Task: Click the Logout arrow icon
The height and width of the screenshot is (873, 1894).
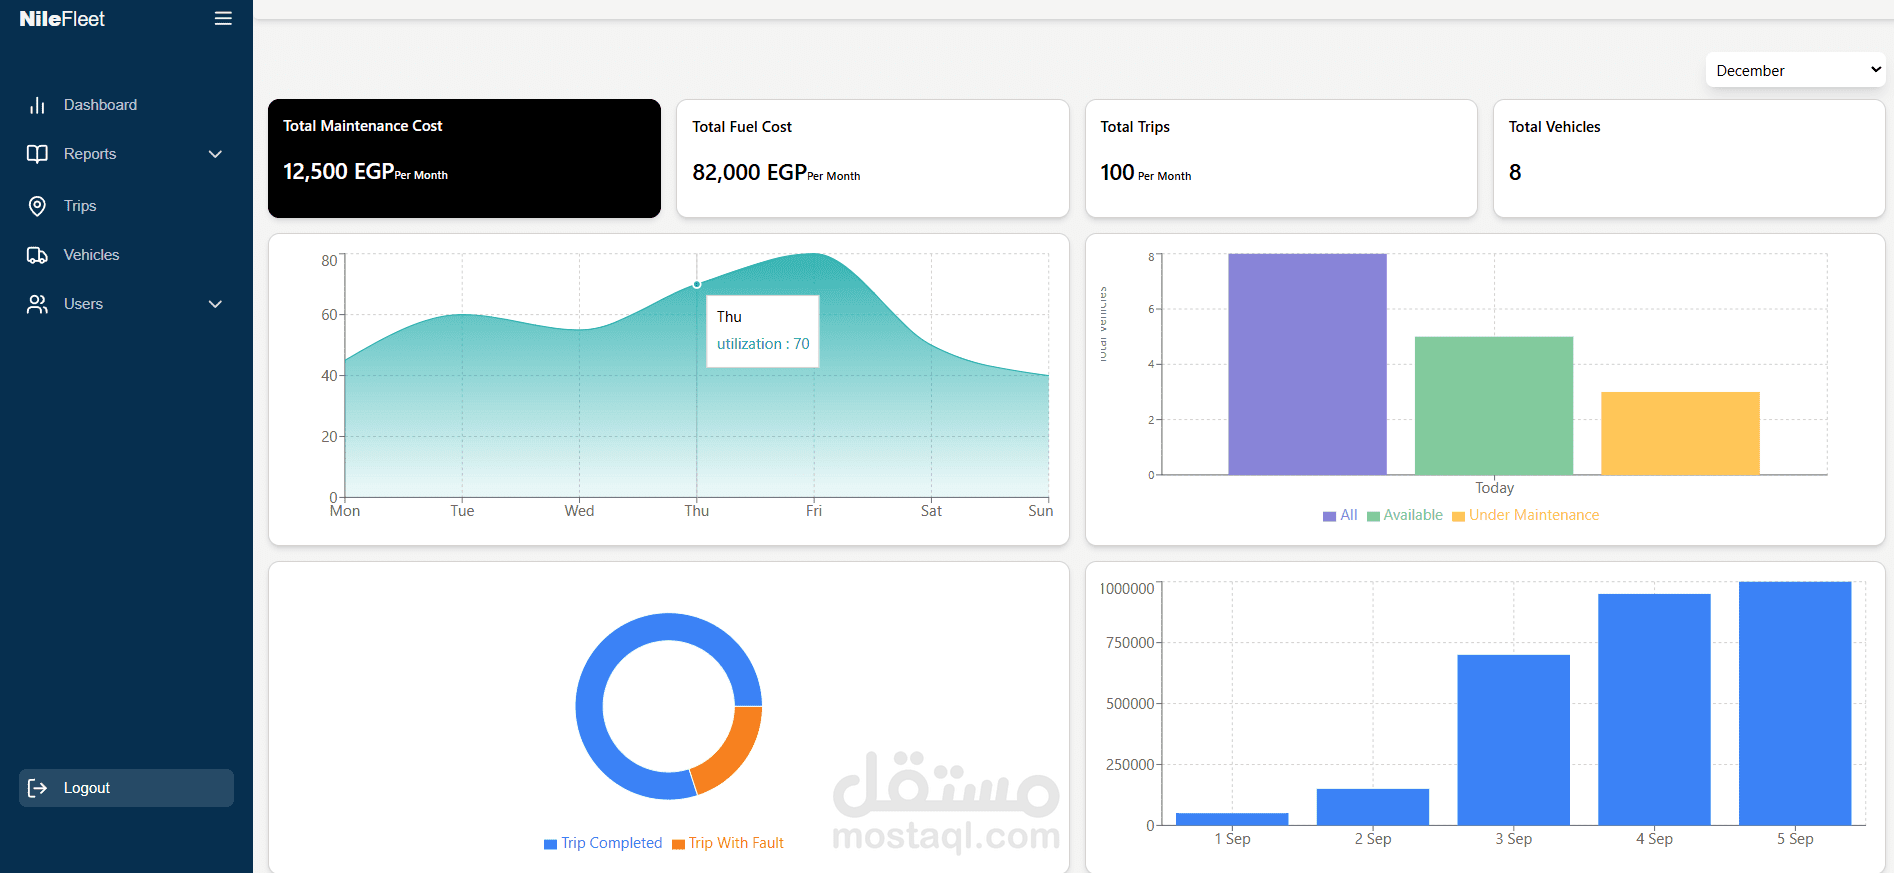Action: (x=37, y=788)
